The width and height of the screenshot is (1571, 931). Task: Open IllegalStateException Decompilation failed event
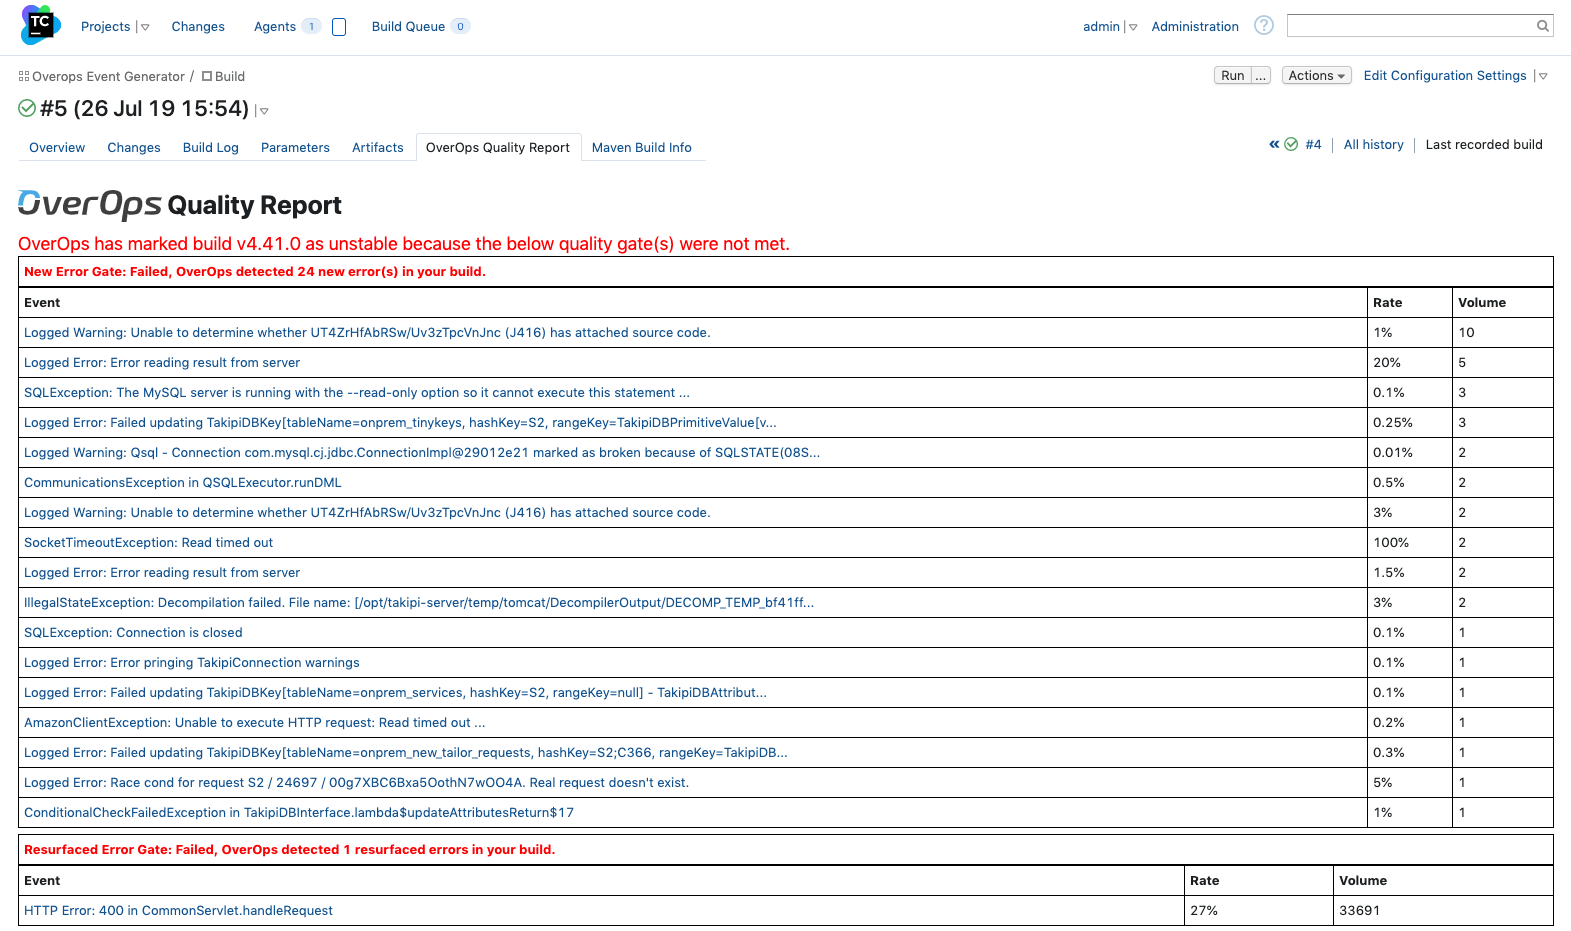(419, 602)
